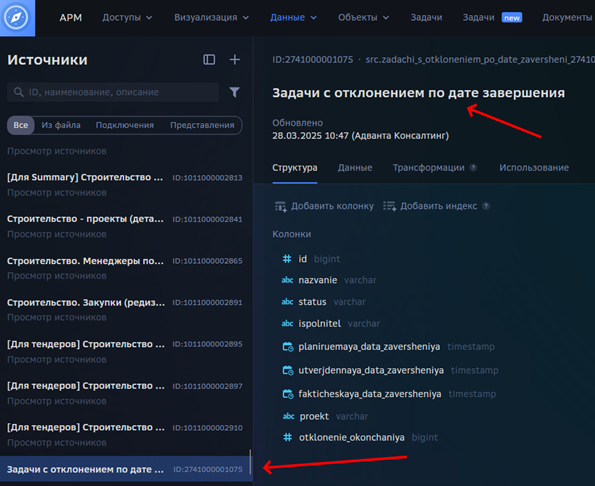The width and height of the screenshot is (595, 486).
Task: Add a new source with plus icon
Action: click(x=235, y=60)
